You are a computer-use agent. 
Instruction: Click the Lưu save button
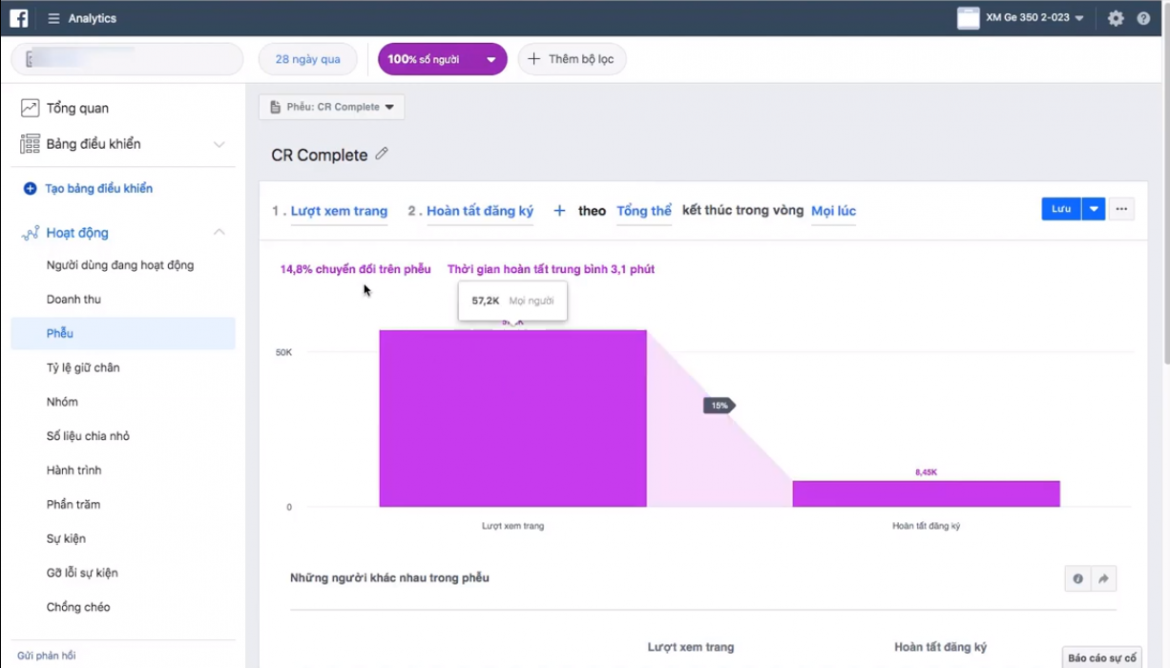point(1061,209)
